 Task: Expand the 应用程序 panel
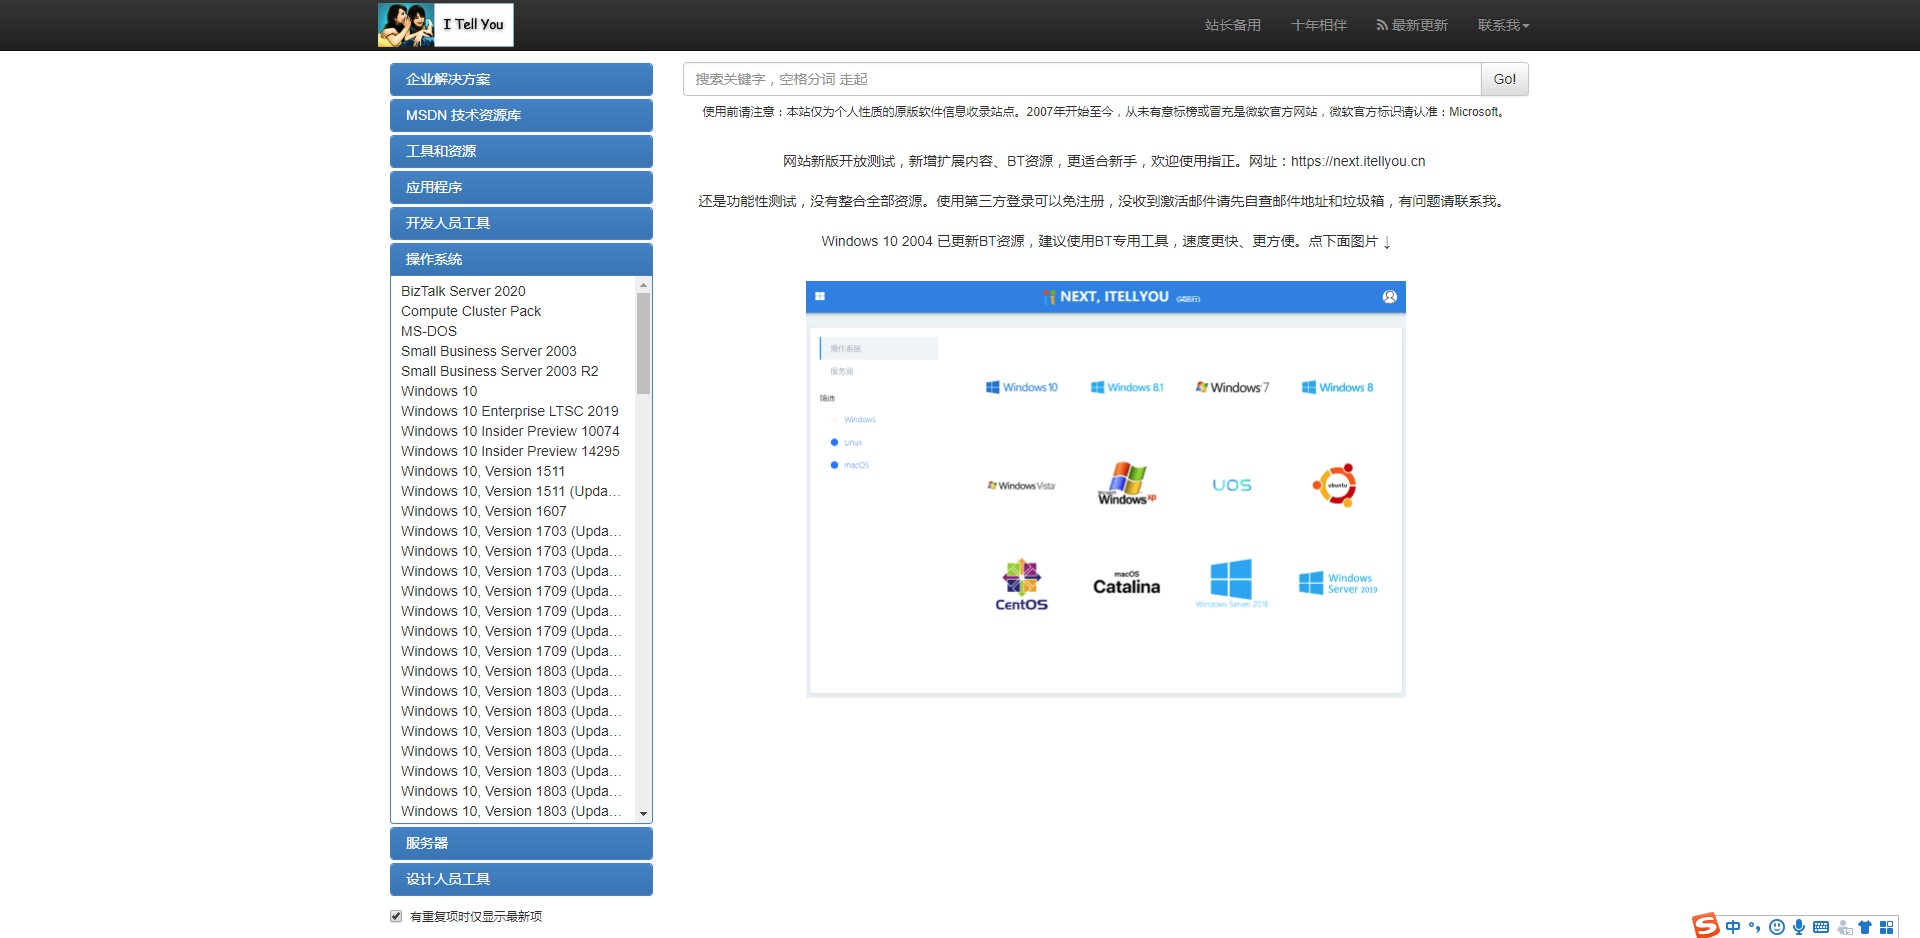[521, 187]
